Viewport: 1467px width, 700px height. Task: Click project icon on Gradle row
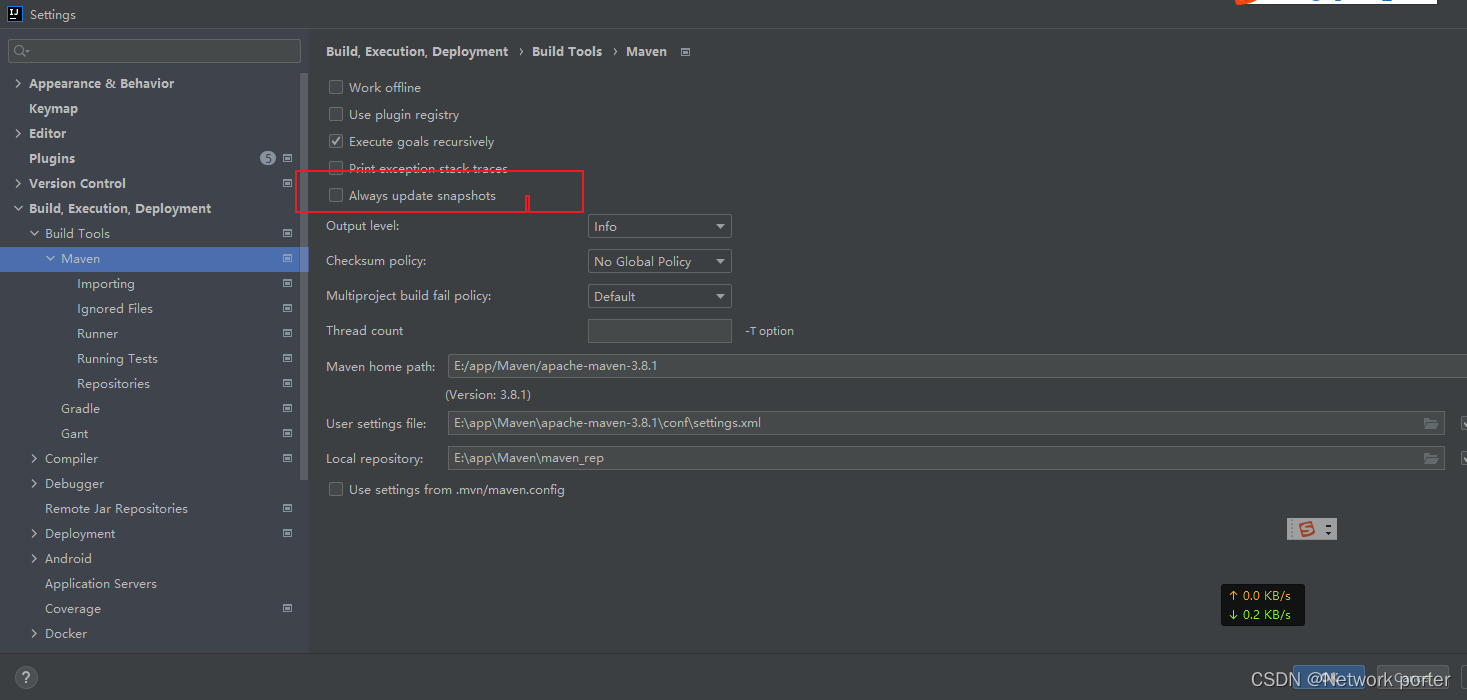coord(288,408)
